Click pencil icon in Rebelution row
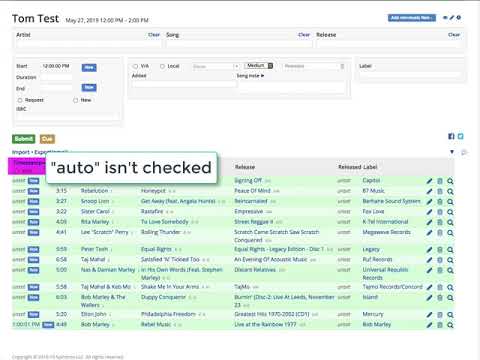The height and width of the screenshot is (360, 480). click(429, 191)
